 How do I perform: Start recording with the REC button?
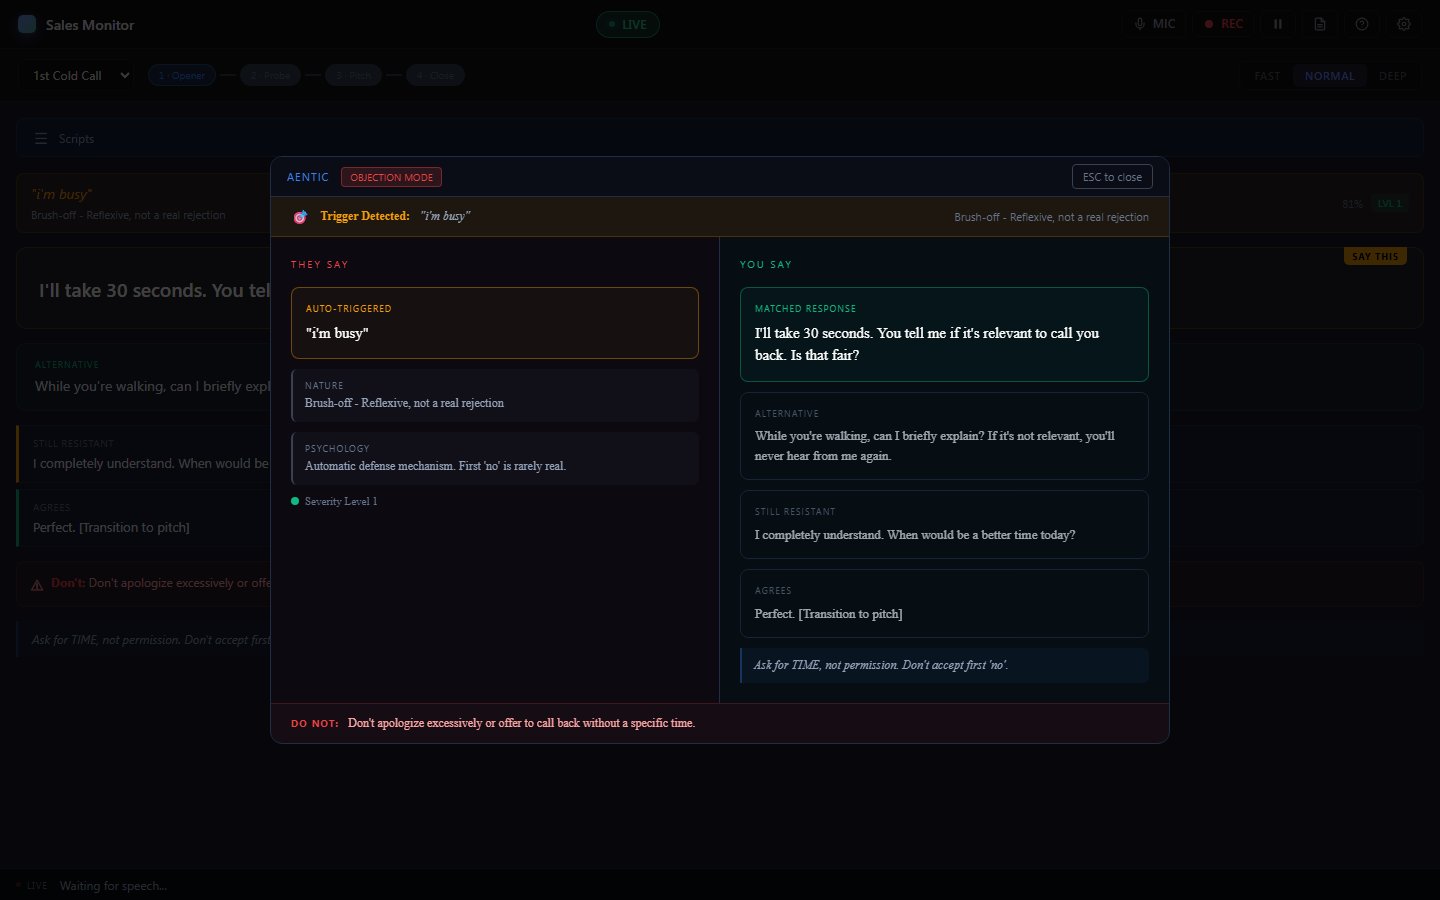(1223, 24)
